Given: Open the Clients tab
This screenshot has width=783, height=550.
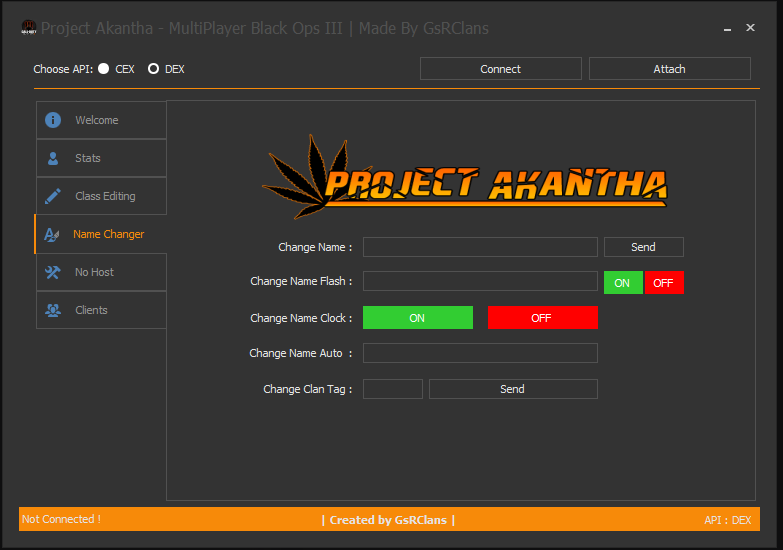Looking at the screenshot, I should (101, 310).
